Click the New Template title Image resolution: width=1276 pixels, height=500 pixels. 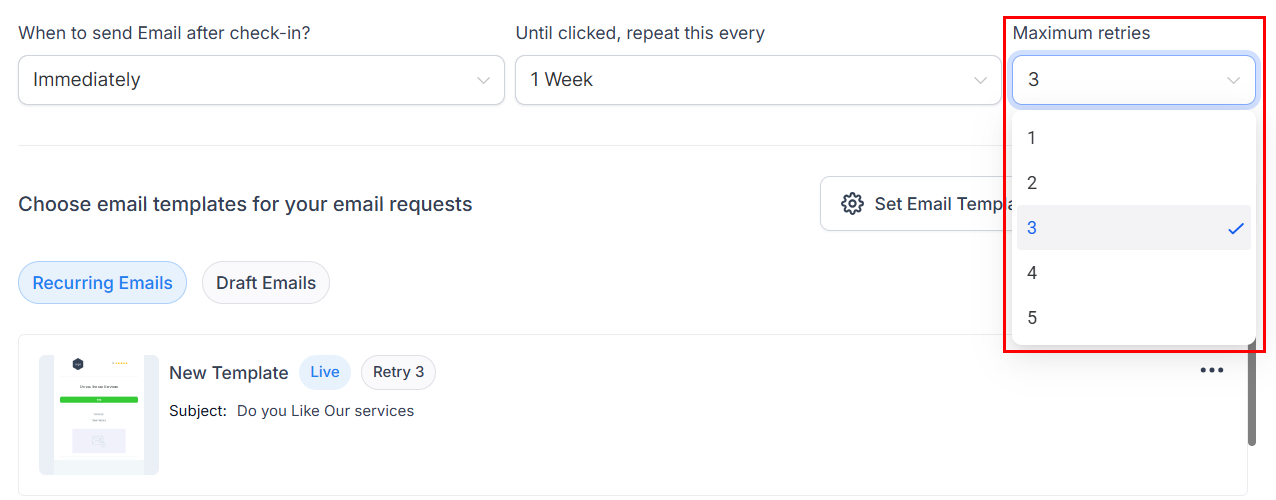pos(229,373)
